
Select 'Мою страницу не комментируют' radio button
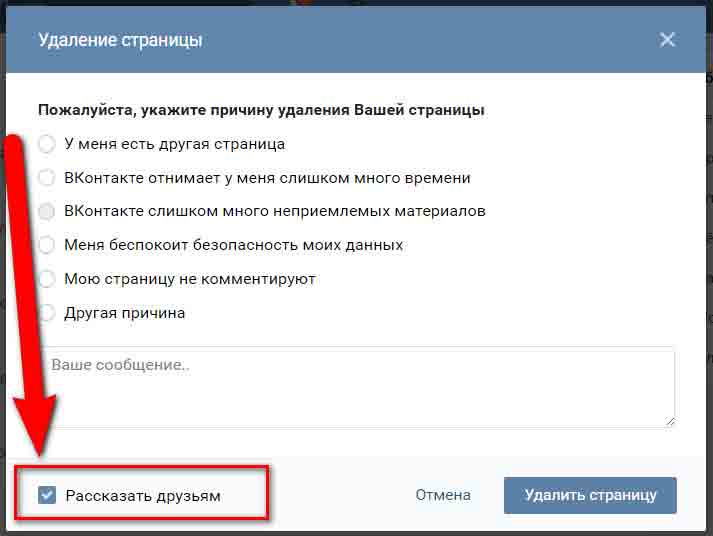46,279
